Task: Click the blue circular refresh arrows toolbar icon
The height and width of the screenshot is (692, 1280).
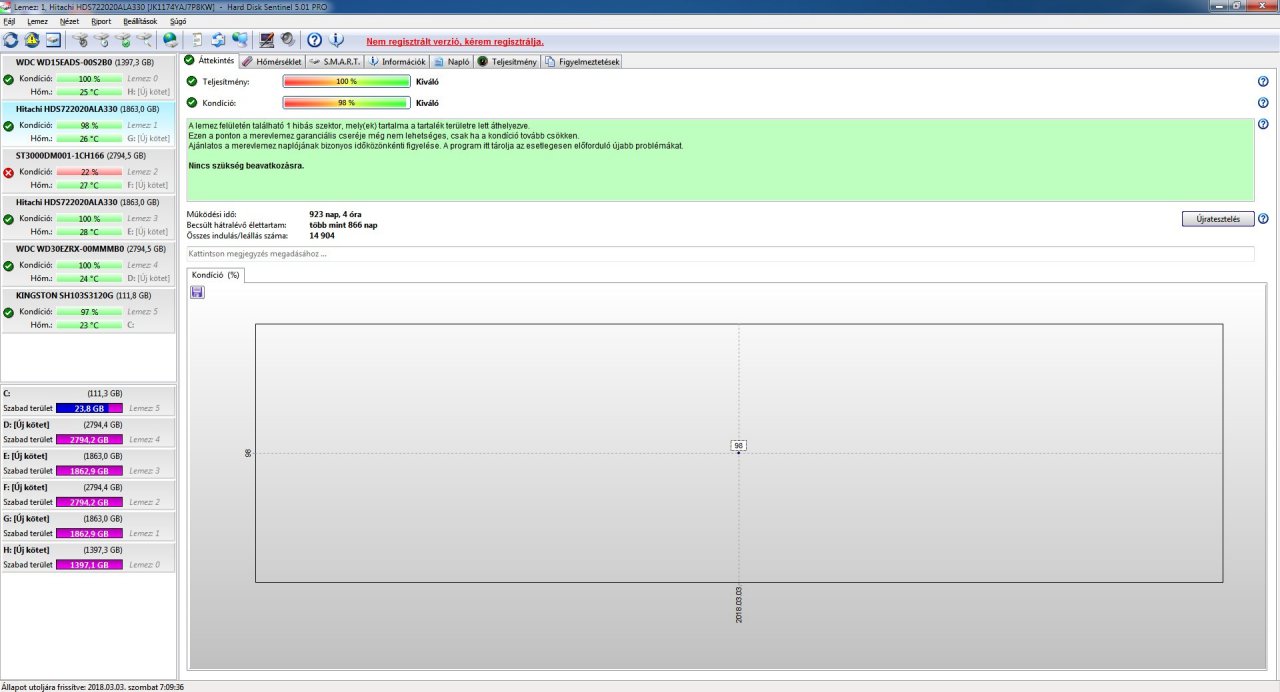Action: tap(11, 40)
